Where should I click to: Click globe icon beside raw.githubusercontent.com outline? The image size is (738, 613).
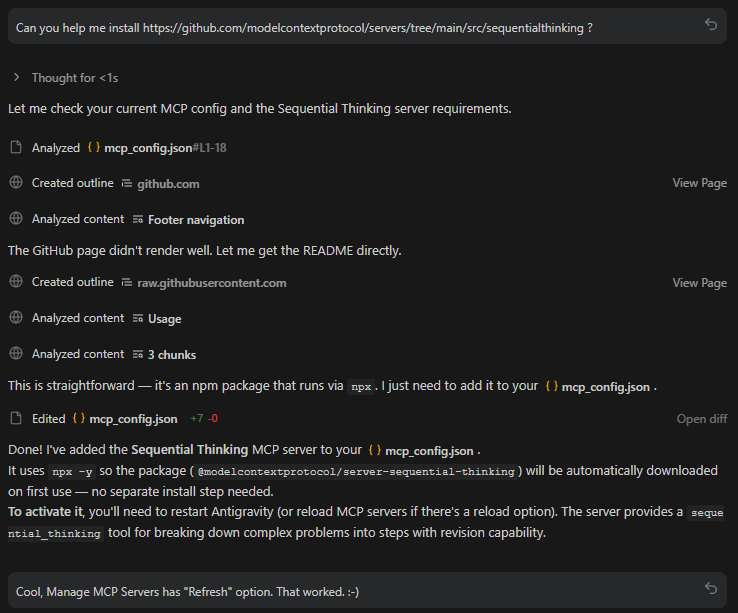[16, 282]
